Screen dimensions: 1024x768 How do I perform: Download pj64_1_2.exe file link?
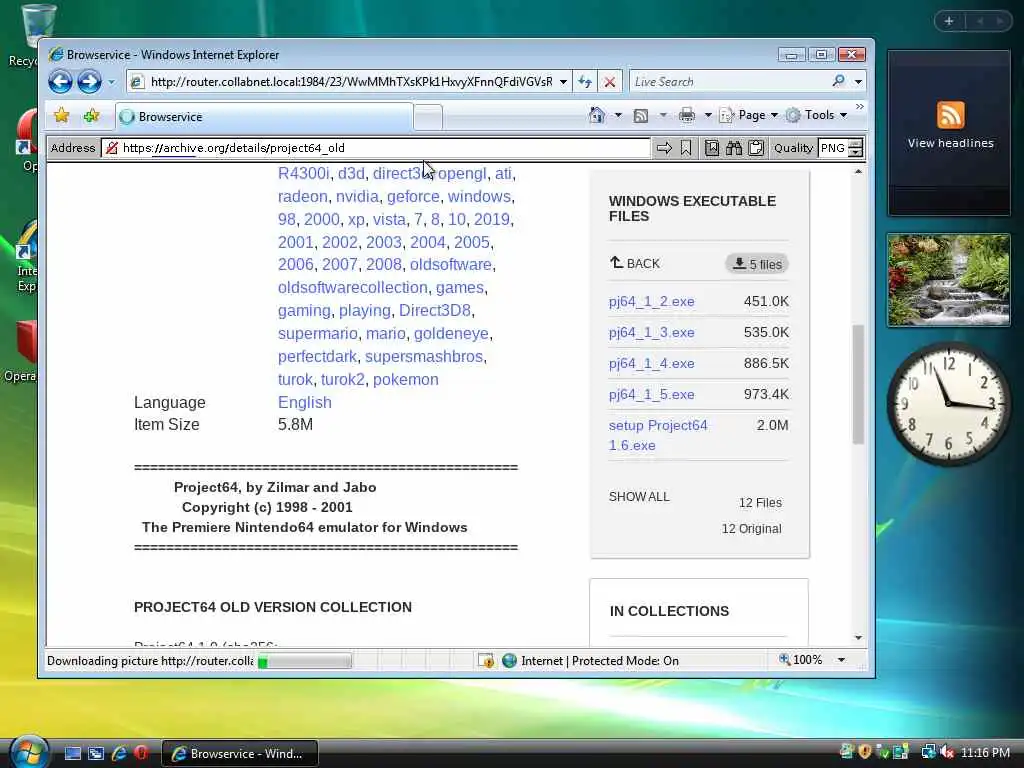point(651,301)
